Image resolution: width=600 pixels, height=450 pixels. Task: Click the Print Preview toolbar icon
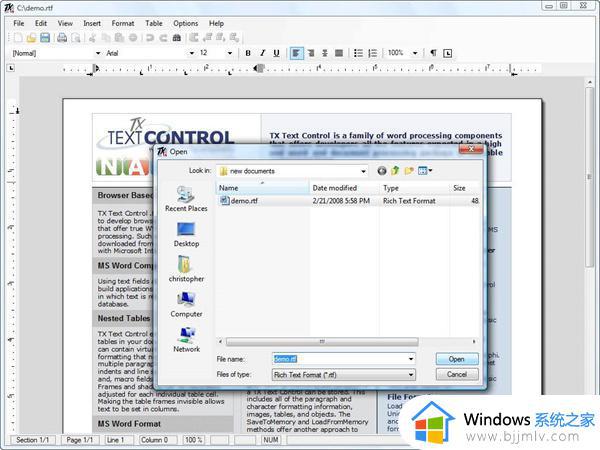76,38
